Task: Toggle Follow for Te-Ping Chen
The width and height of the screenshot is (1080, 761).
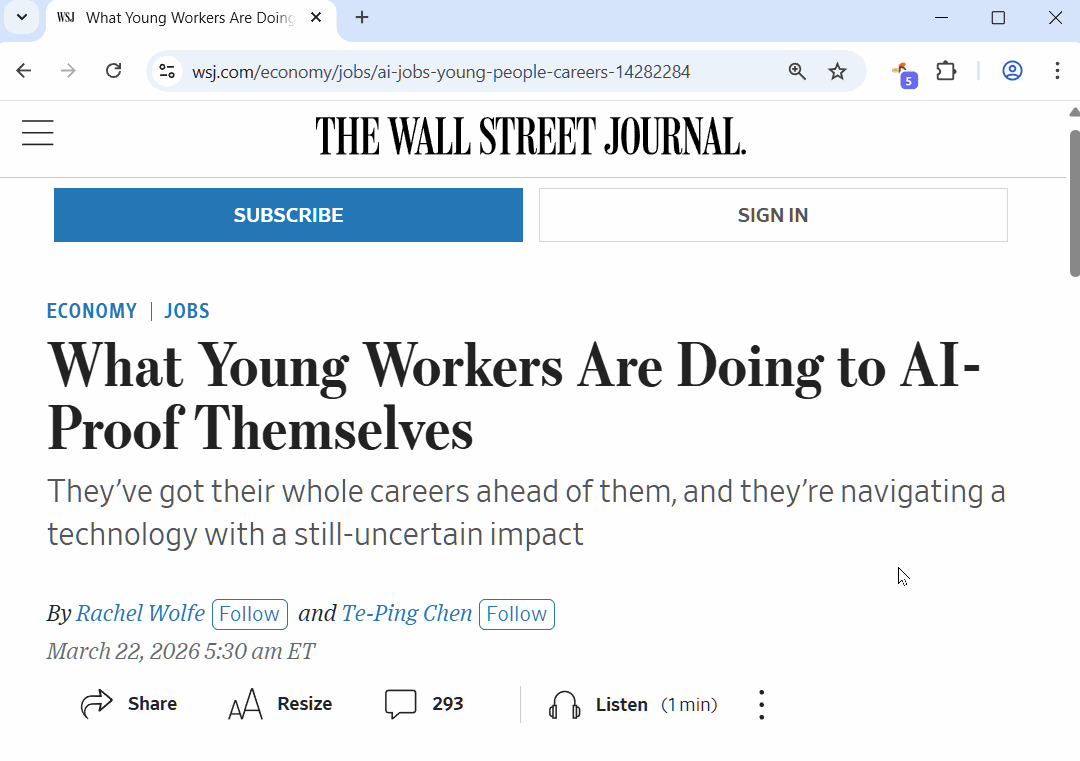Action: click(516, 614)
